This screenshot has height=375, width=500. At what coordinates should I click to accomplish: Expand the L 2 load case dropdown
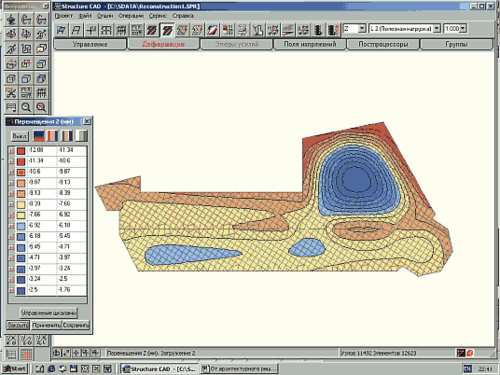(x=437, y=29)
